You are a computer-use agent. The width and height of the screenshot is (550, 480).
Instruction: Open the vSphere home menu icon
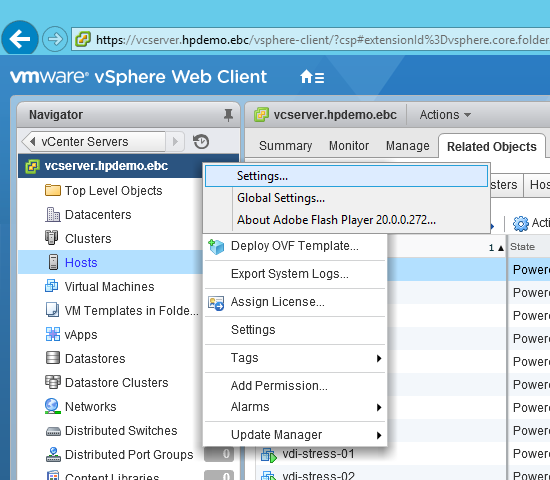pyautogui.click(x=312, y=77)
